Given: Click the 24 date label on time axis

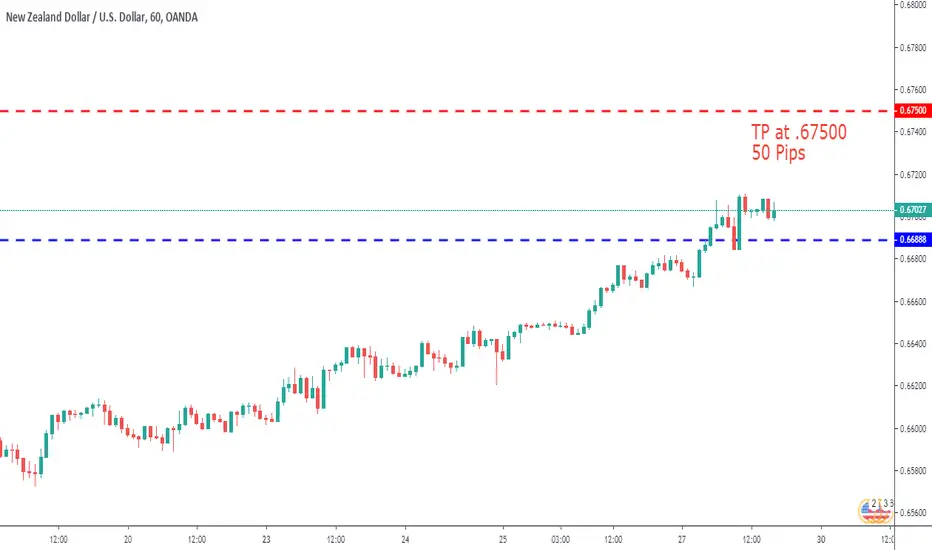Looking at the screenshot, I should click(405, 539).
